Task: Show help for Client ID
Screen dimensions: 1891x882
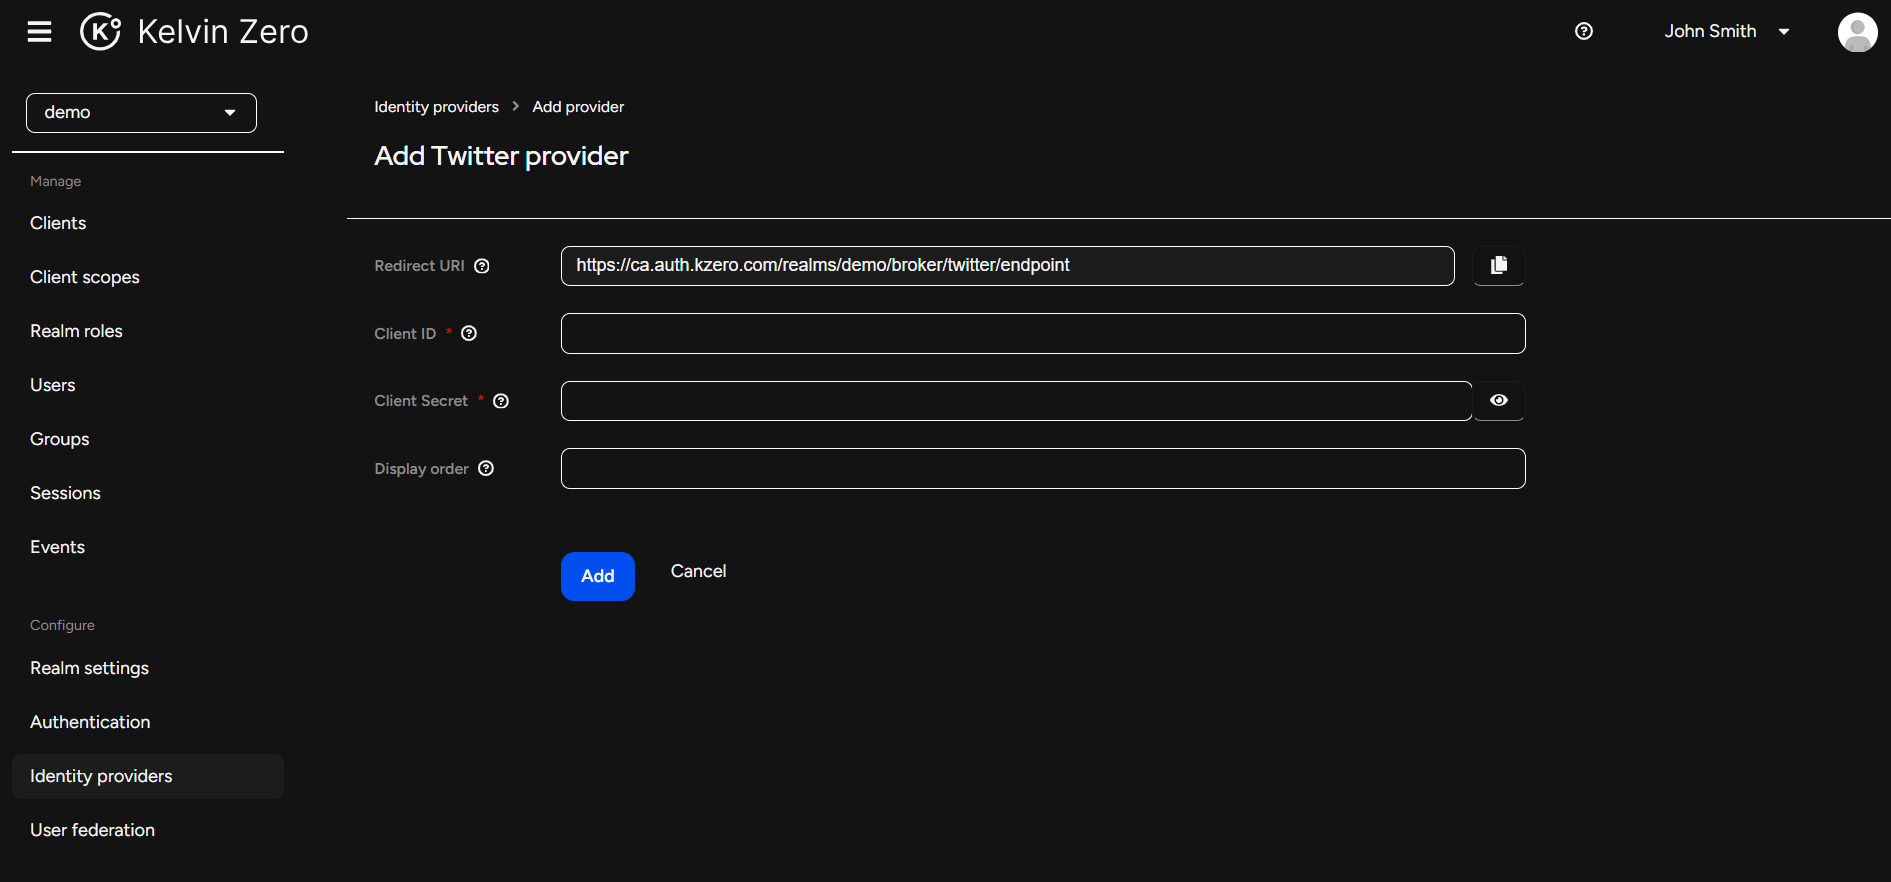Action: click(x=469, y=334)
